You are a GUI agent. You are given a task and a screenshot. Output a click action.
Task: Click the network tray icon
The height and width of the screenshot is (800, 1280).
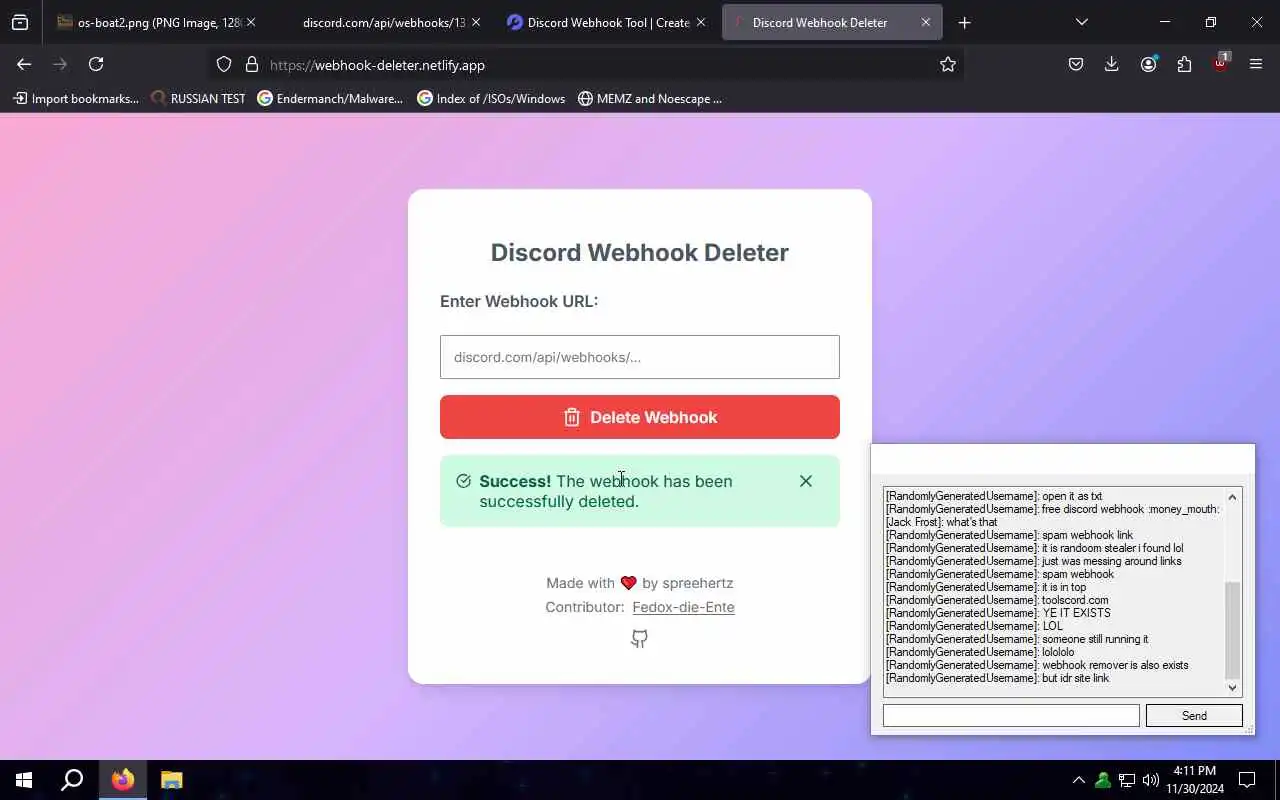click(1126, 780)
